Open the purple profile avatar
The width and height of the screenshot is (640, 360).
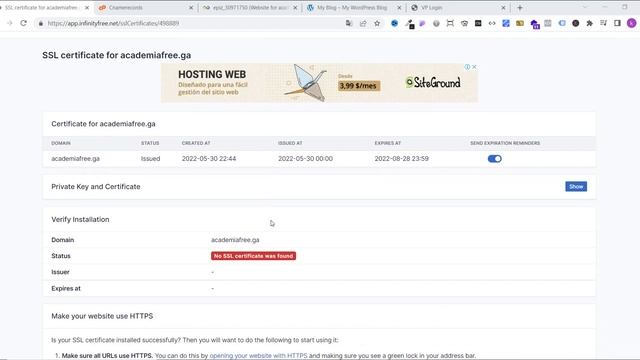pyautogui.click(x=631, y=23)
